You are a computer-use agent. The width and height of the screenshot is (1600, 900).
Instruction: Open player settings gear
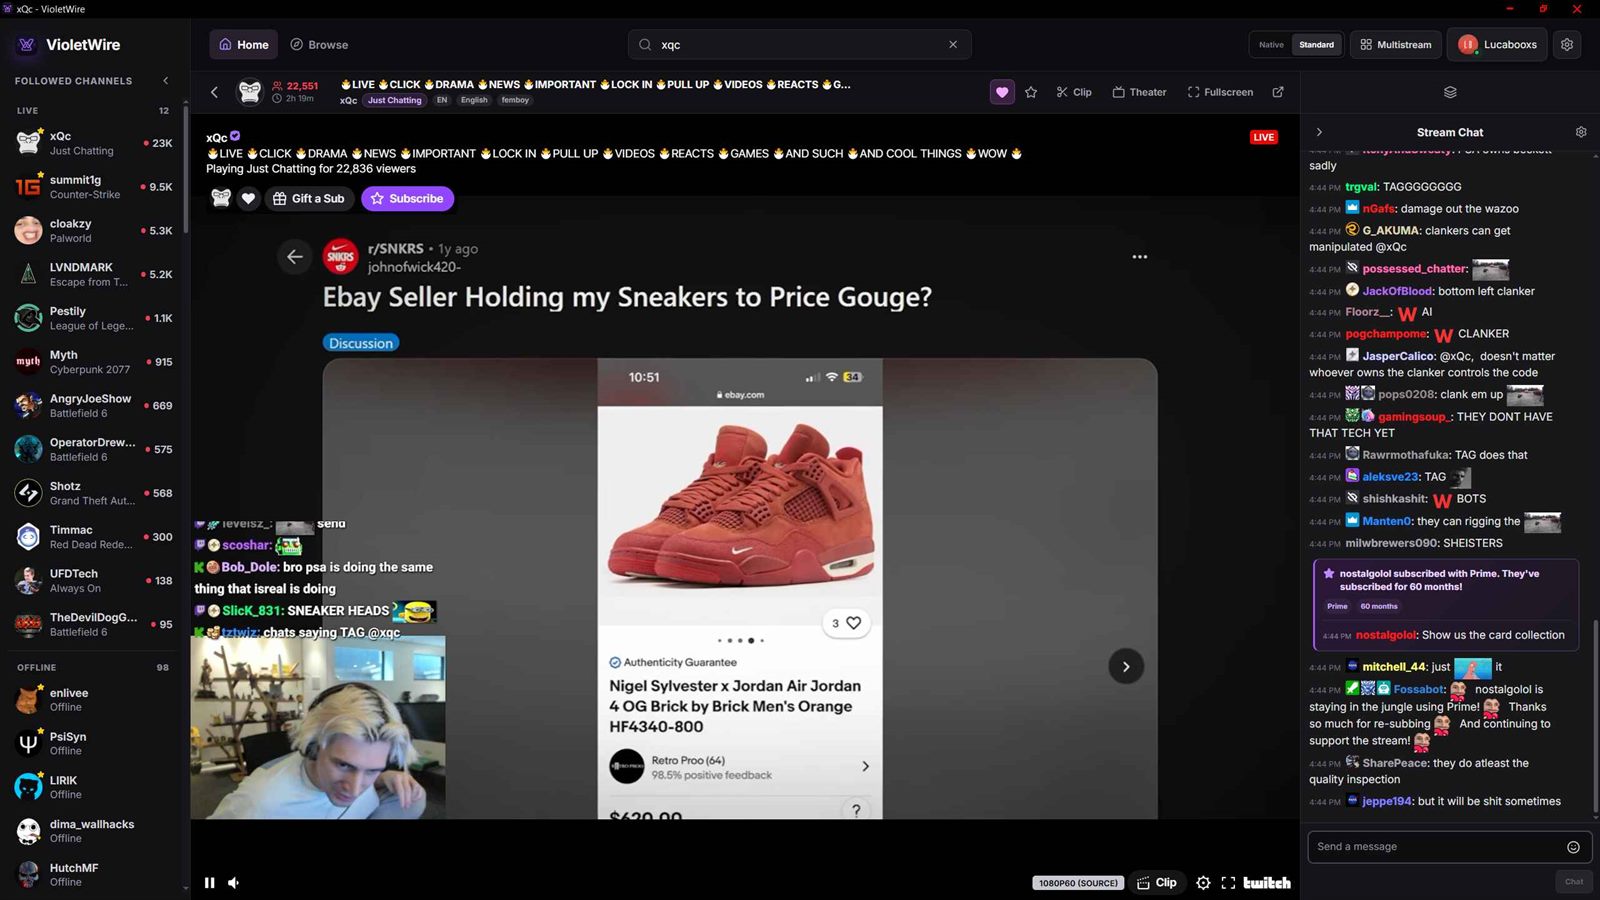coord(1203,883)
